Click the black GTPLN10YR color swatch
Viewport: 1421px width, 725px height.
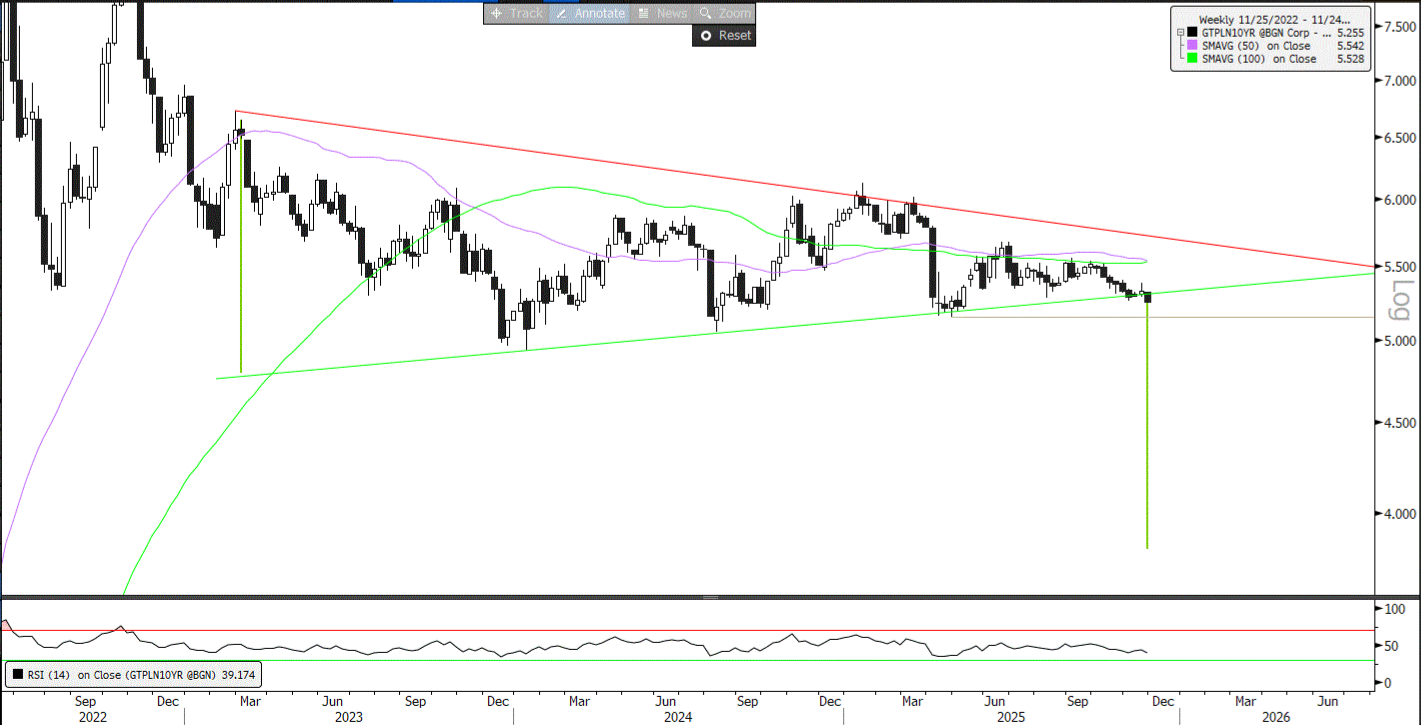pos(1192,33)
